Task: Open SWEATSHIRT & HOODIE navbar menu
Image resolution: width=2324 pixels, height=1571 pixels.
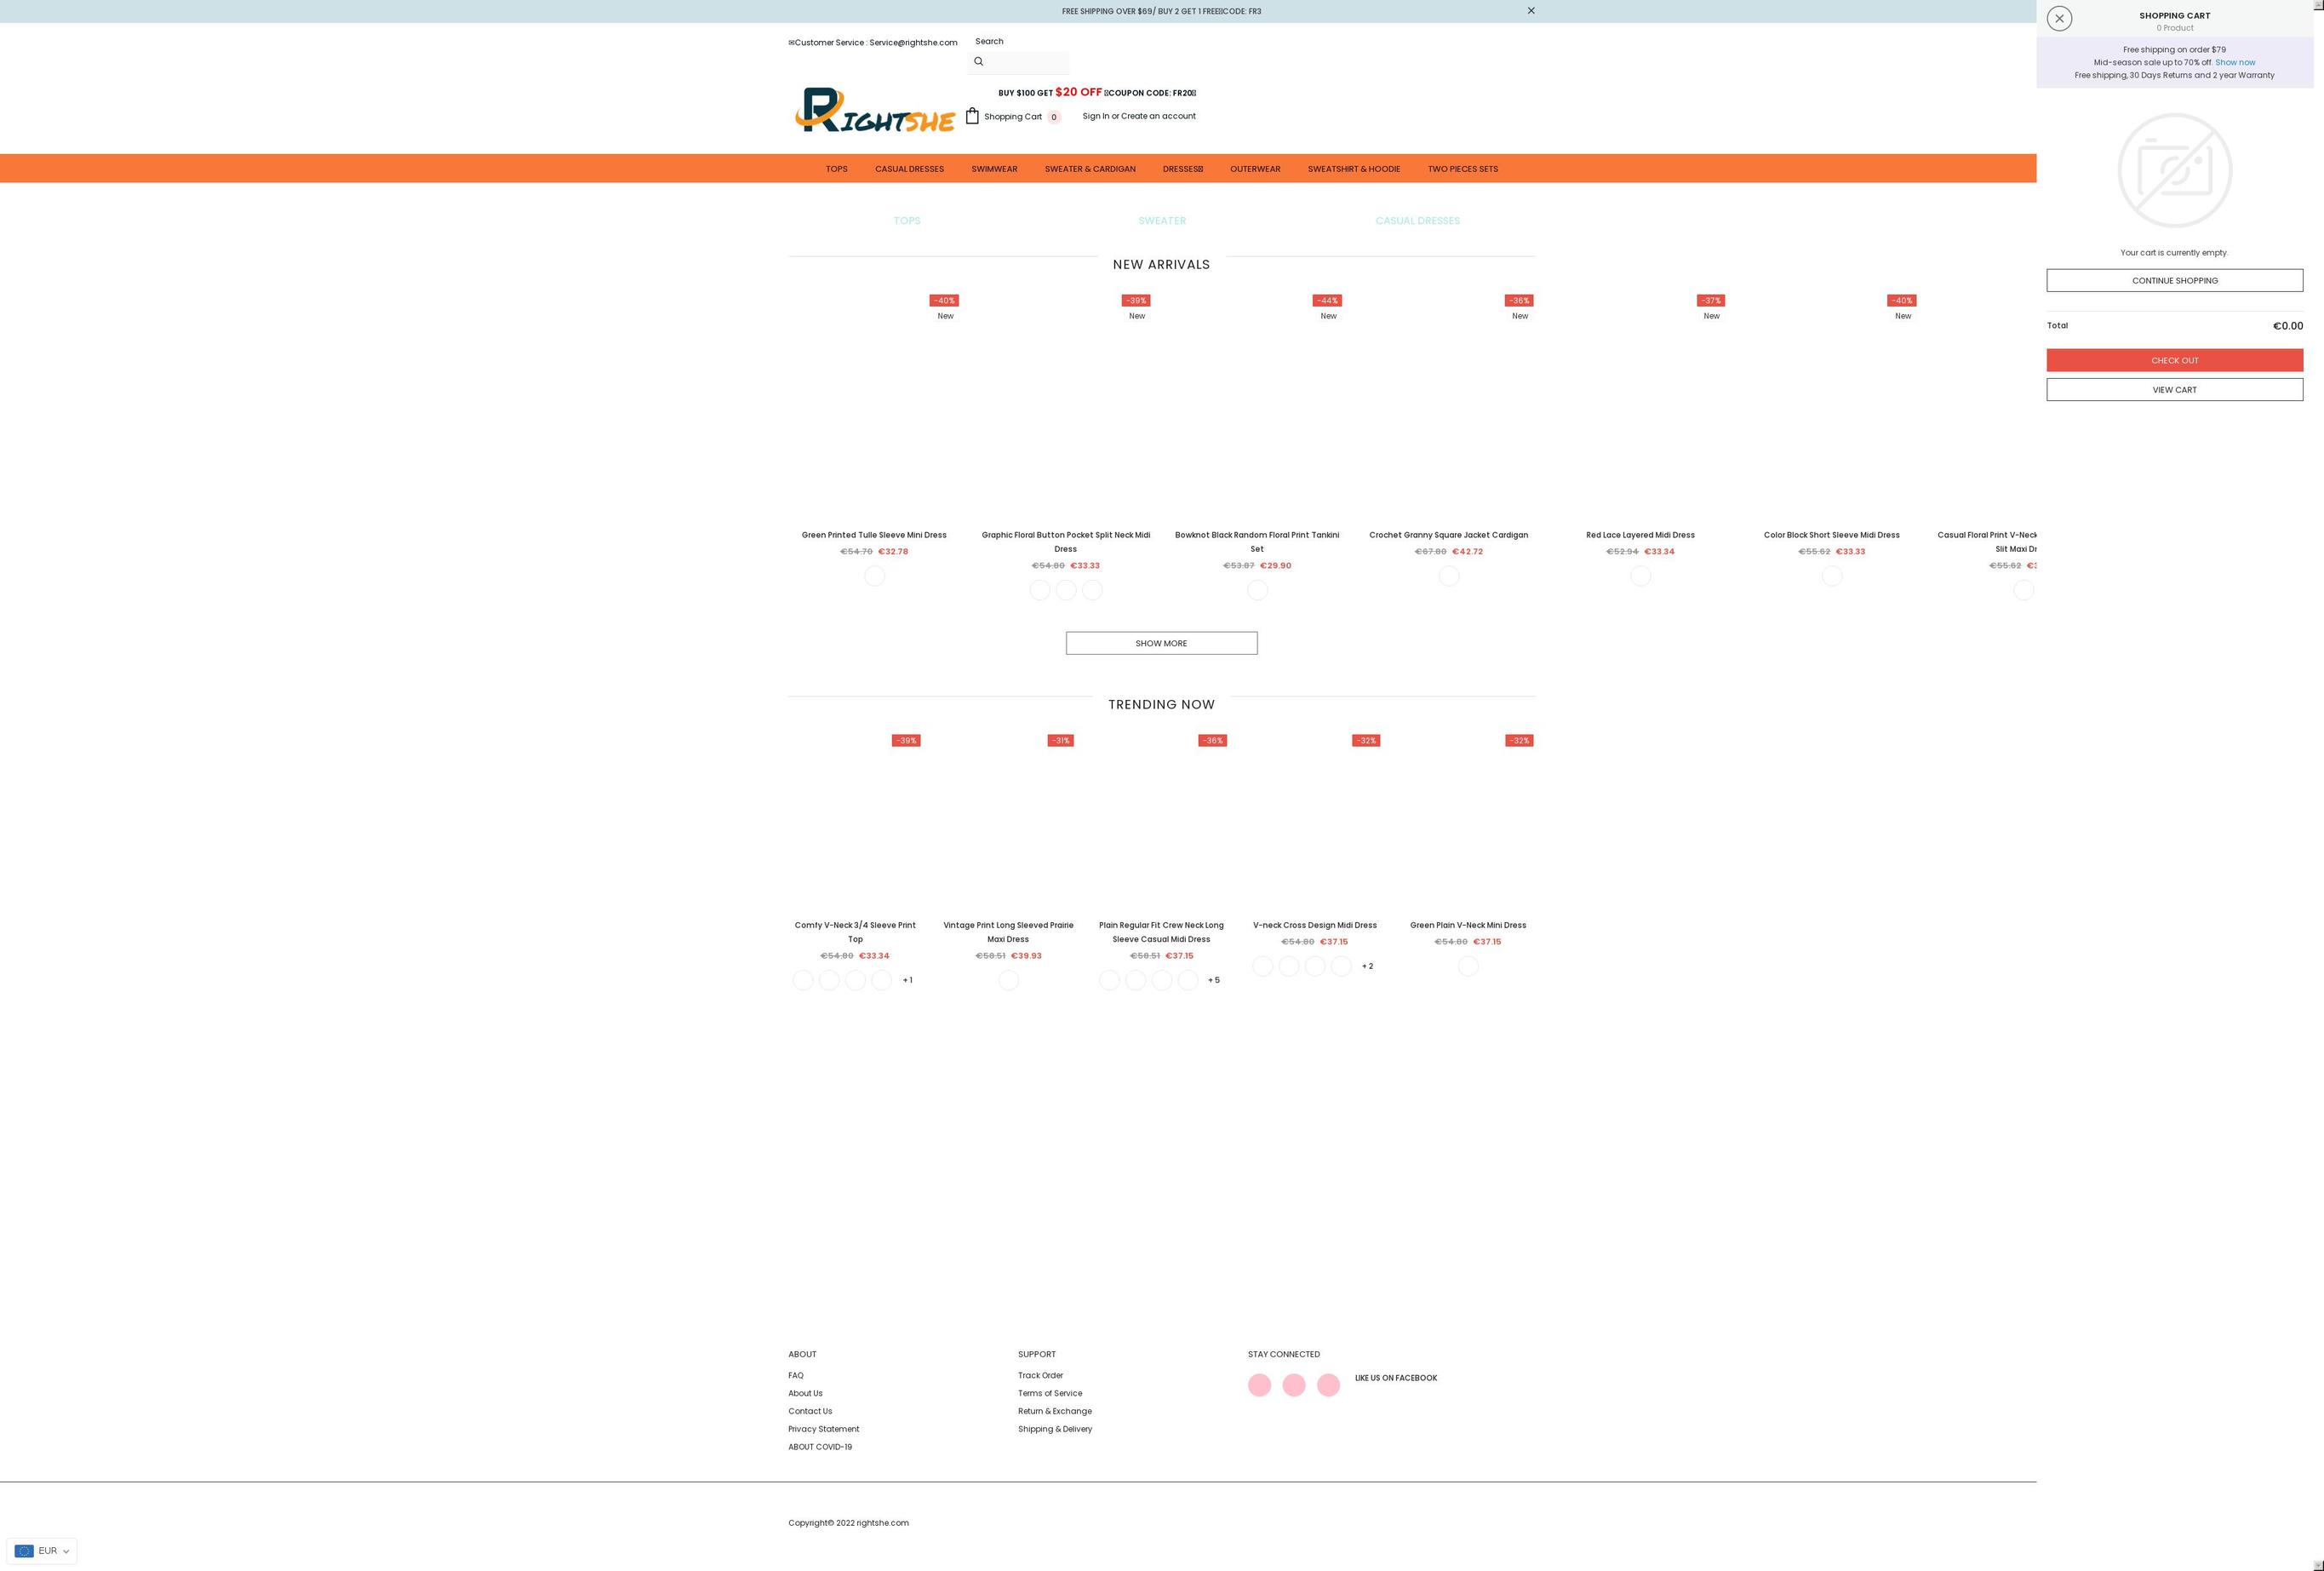Action: pyautogui.click(x=1354, y=169)
